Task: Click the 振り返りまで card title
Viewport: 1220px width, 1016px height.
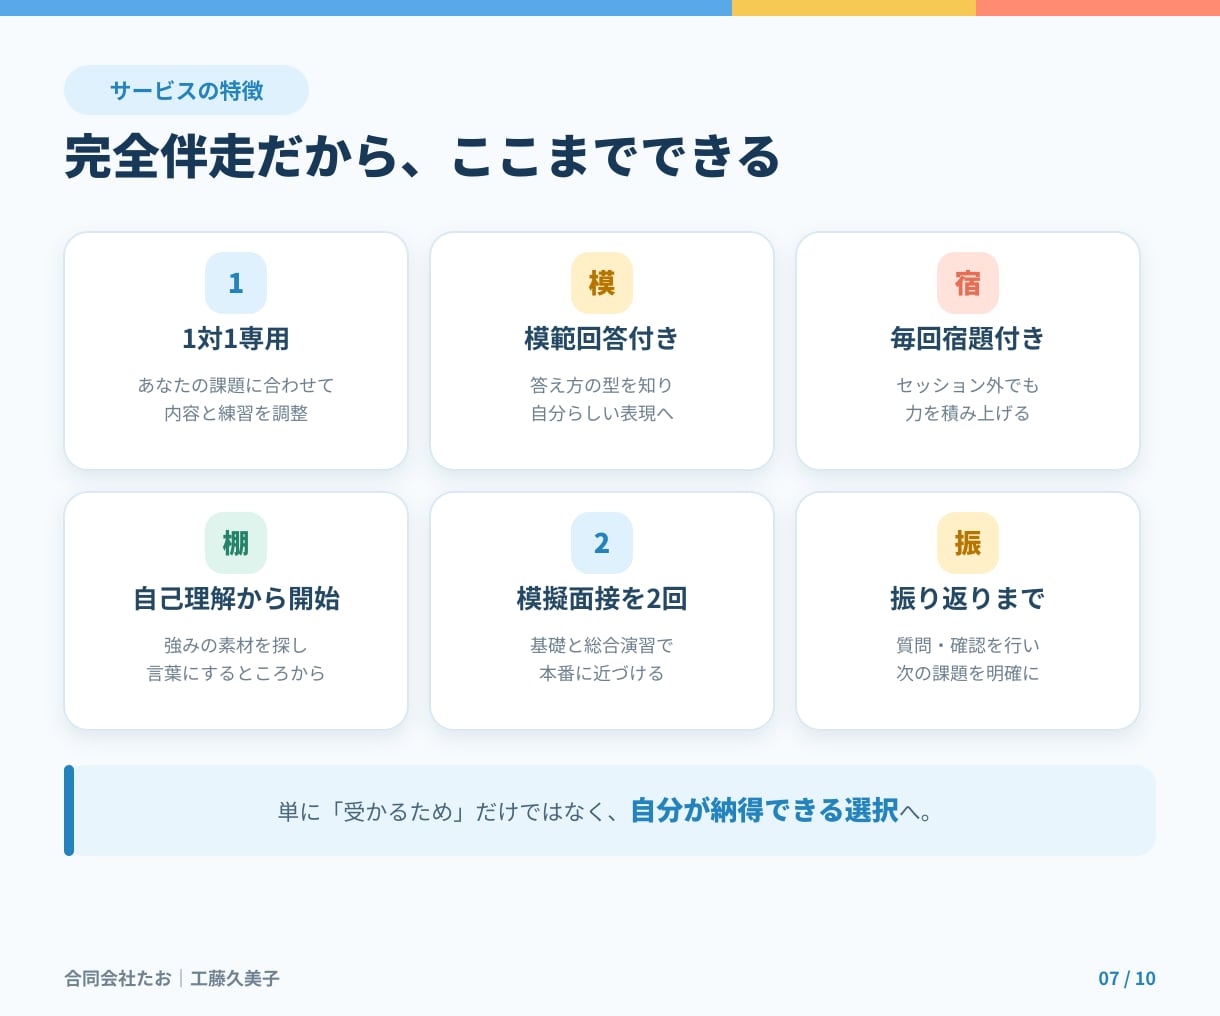Action: [968, 599]
